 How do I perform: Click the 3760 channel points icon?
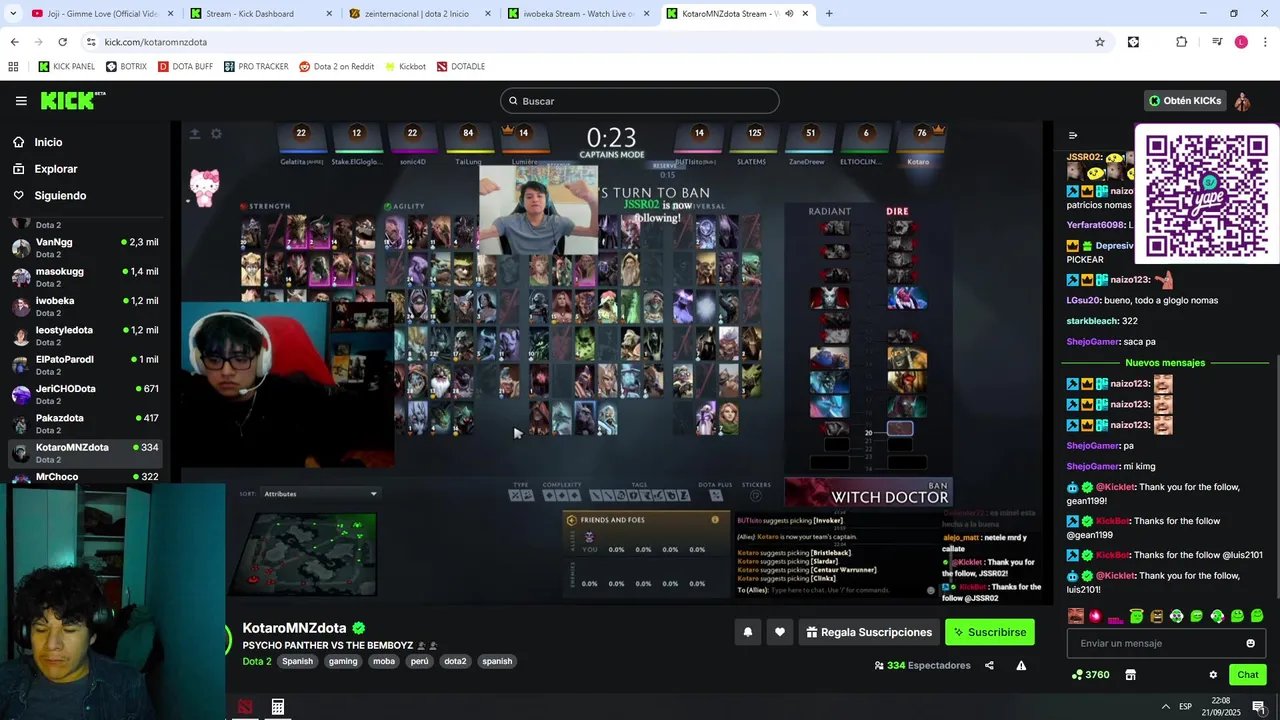coord(1077,675)
